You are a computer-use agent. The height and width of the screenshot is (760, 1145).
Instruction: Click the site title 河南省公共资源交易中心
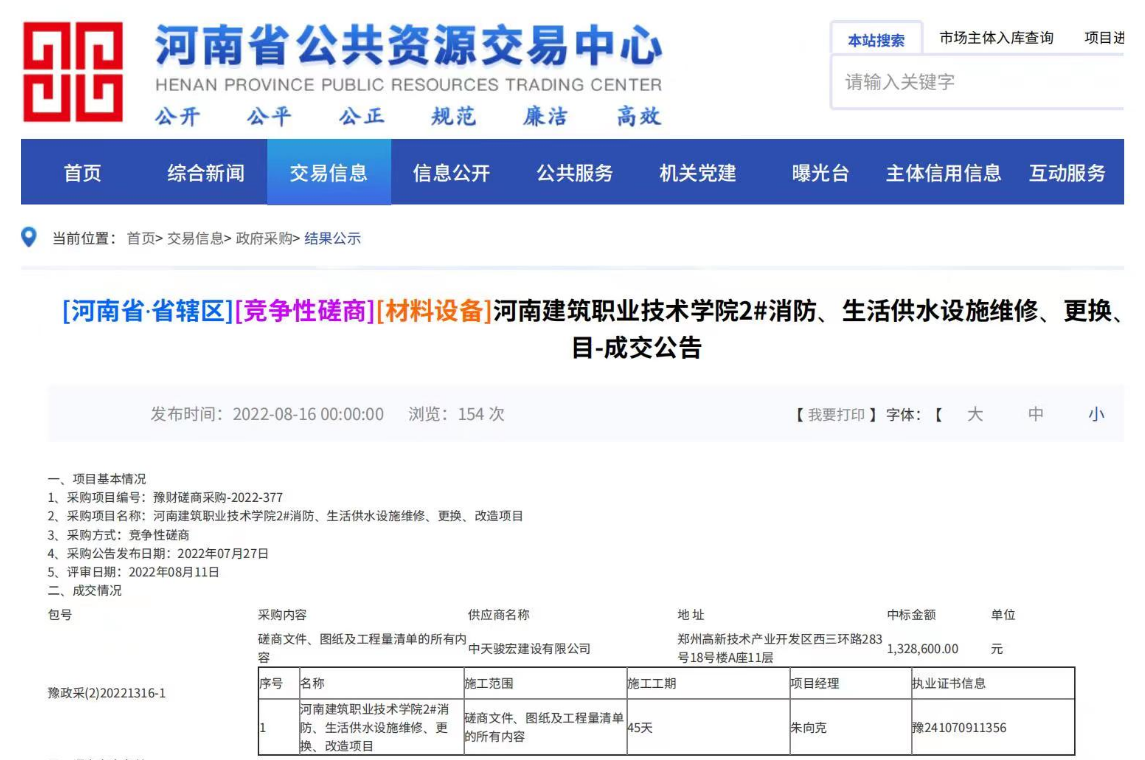408,45
